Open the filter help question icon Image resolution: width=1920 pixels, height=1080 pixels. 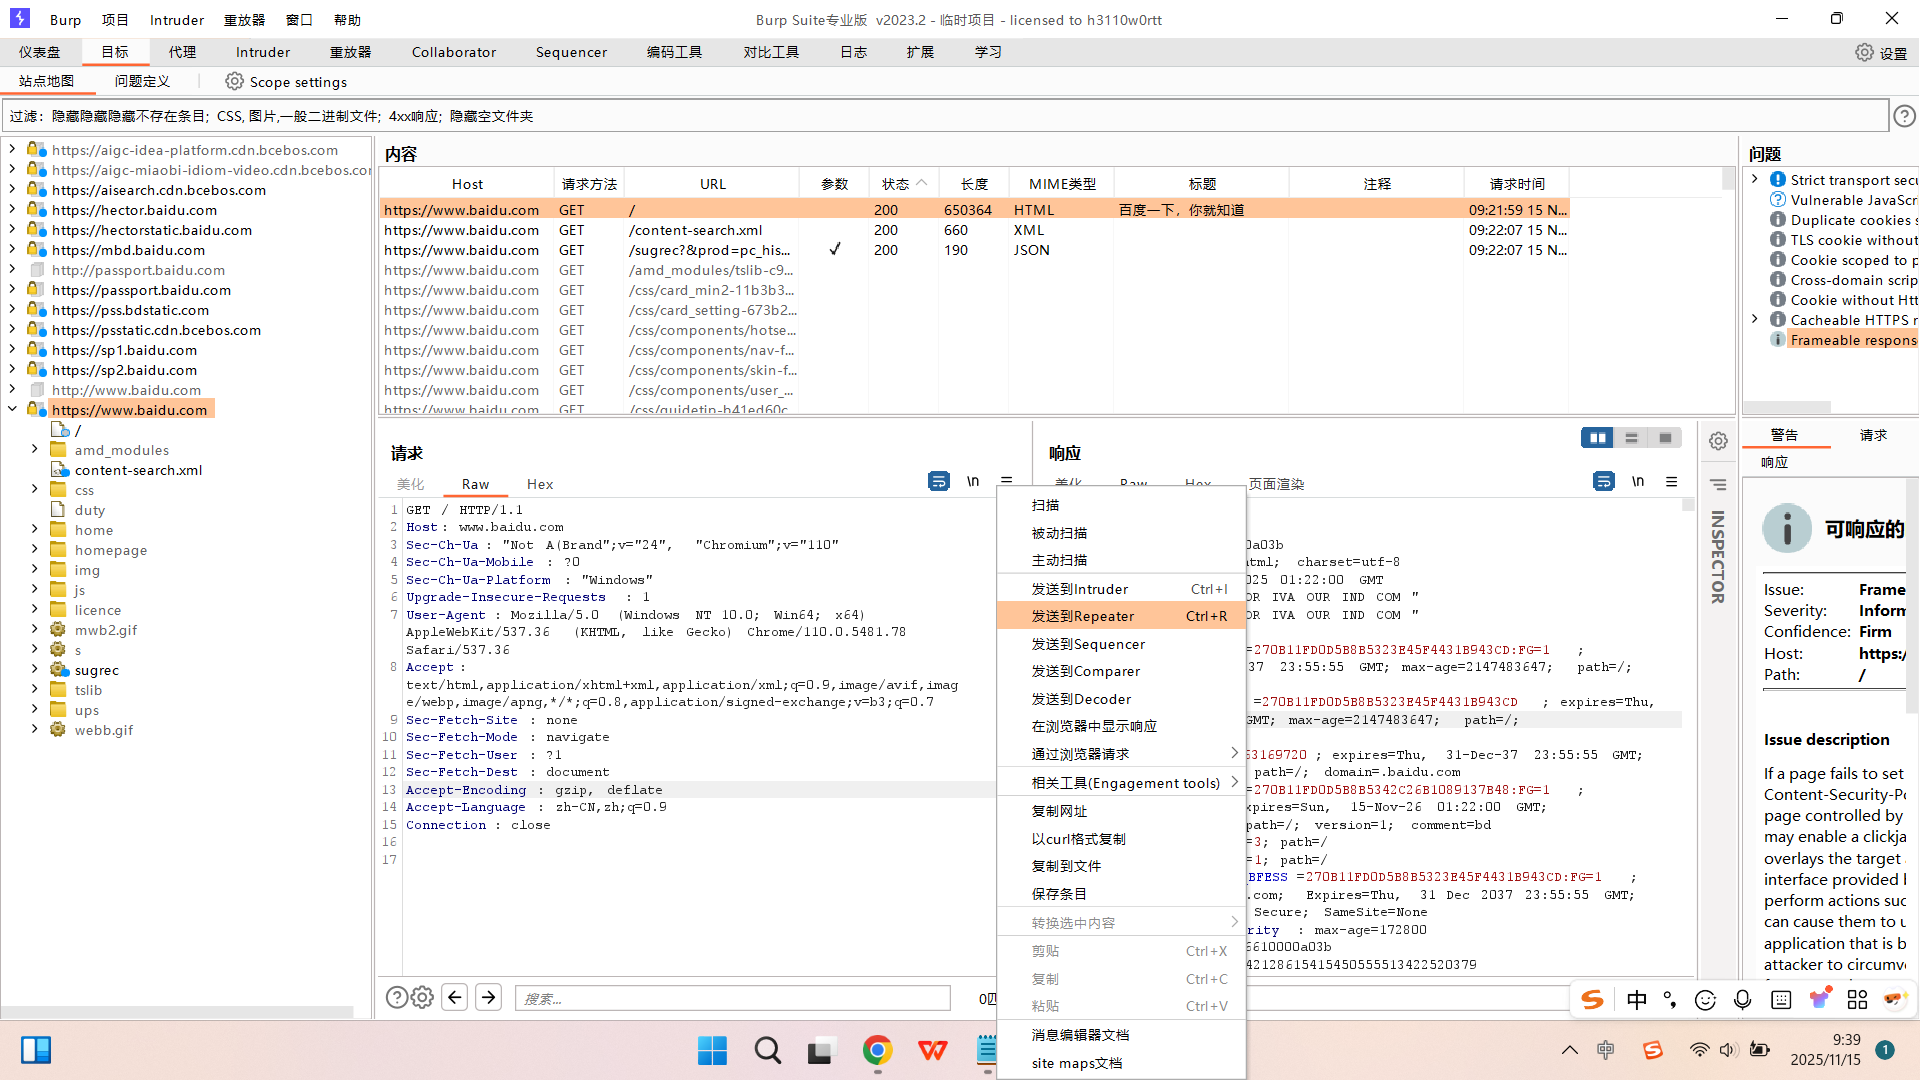pos(1904,116)
